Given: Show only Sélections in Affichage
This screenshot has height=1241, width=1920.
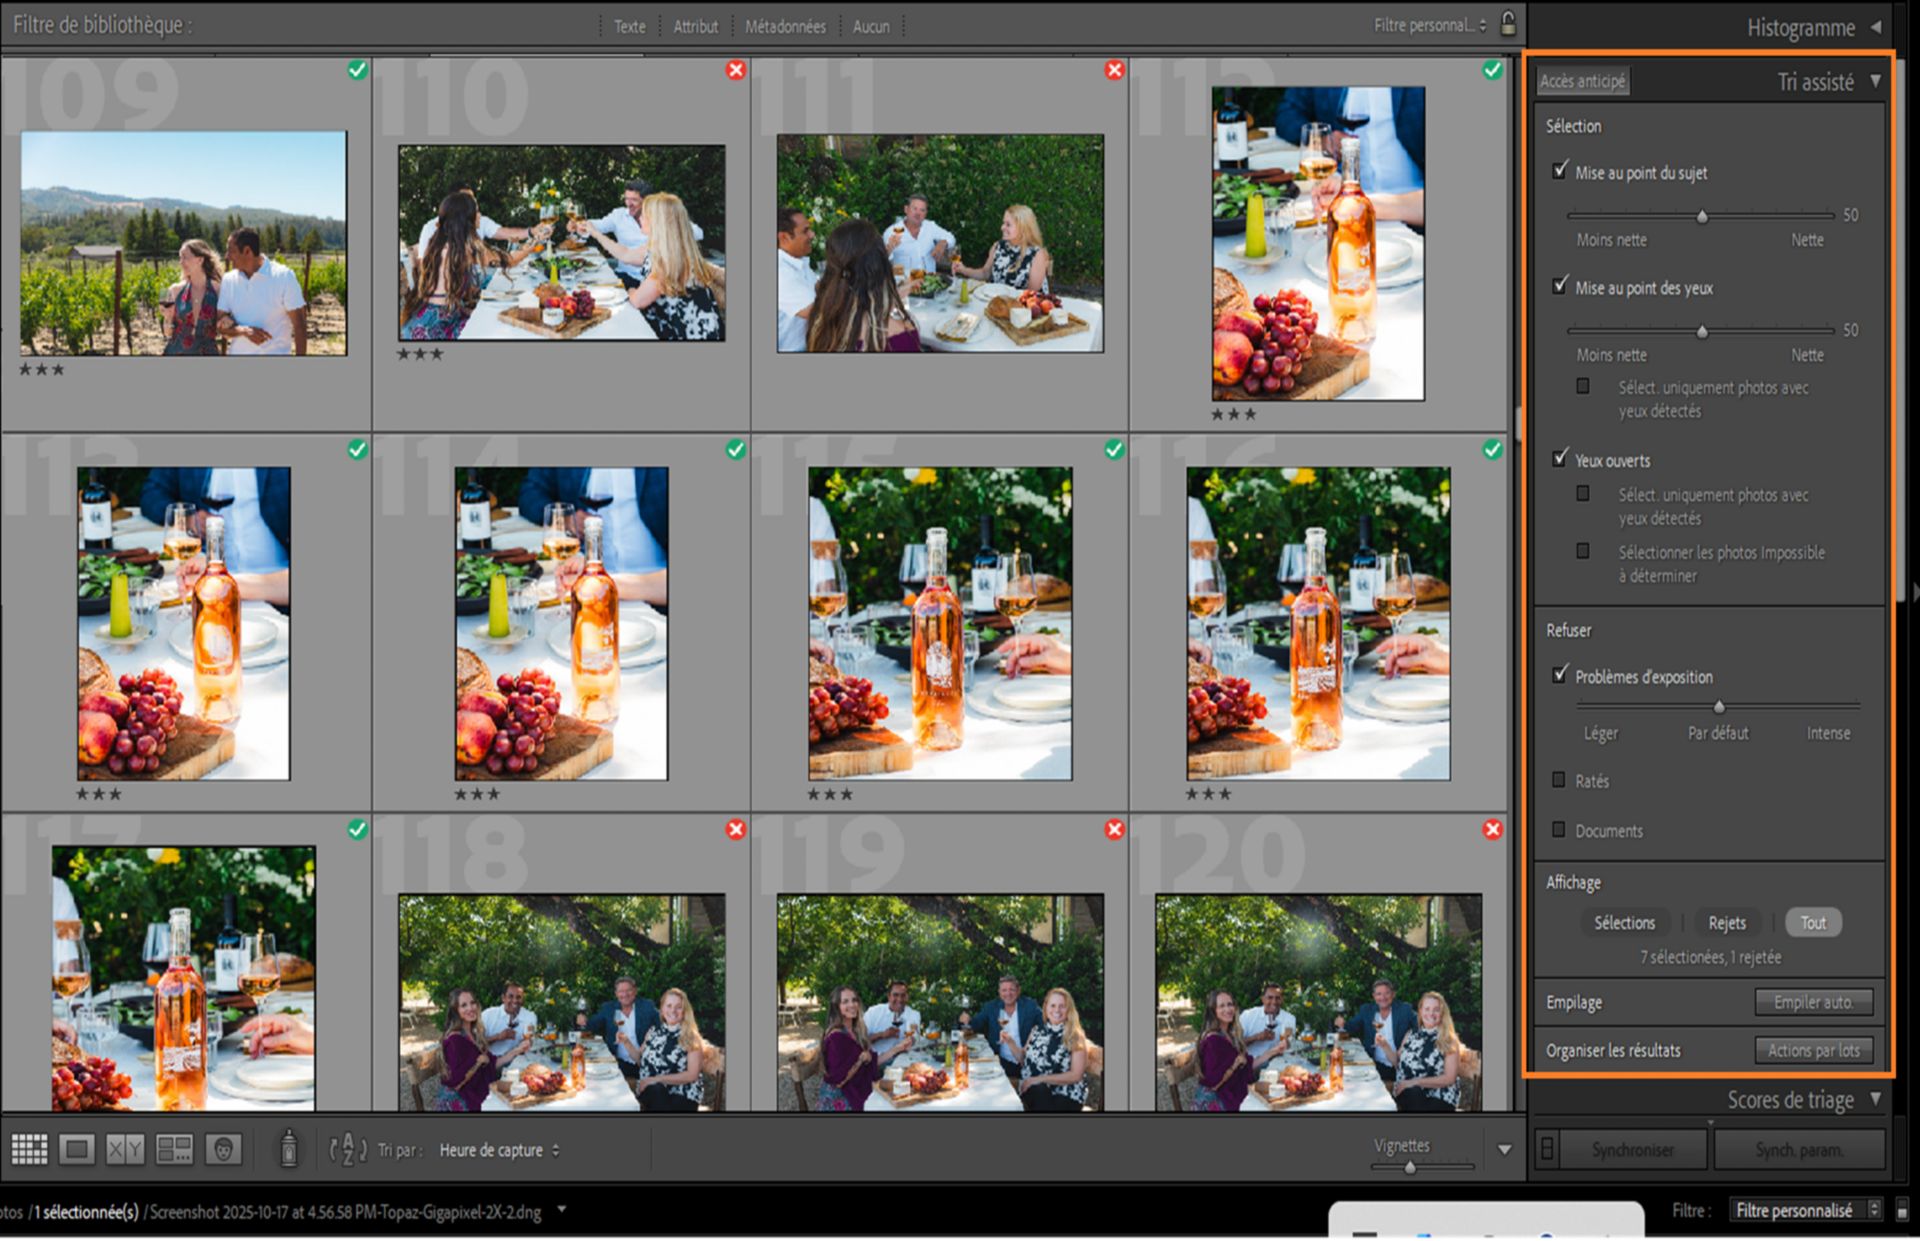Looking at the screenshot, I should [x=1625, y=923].
